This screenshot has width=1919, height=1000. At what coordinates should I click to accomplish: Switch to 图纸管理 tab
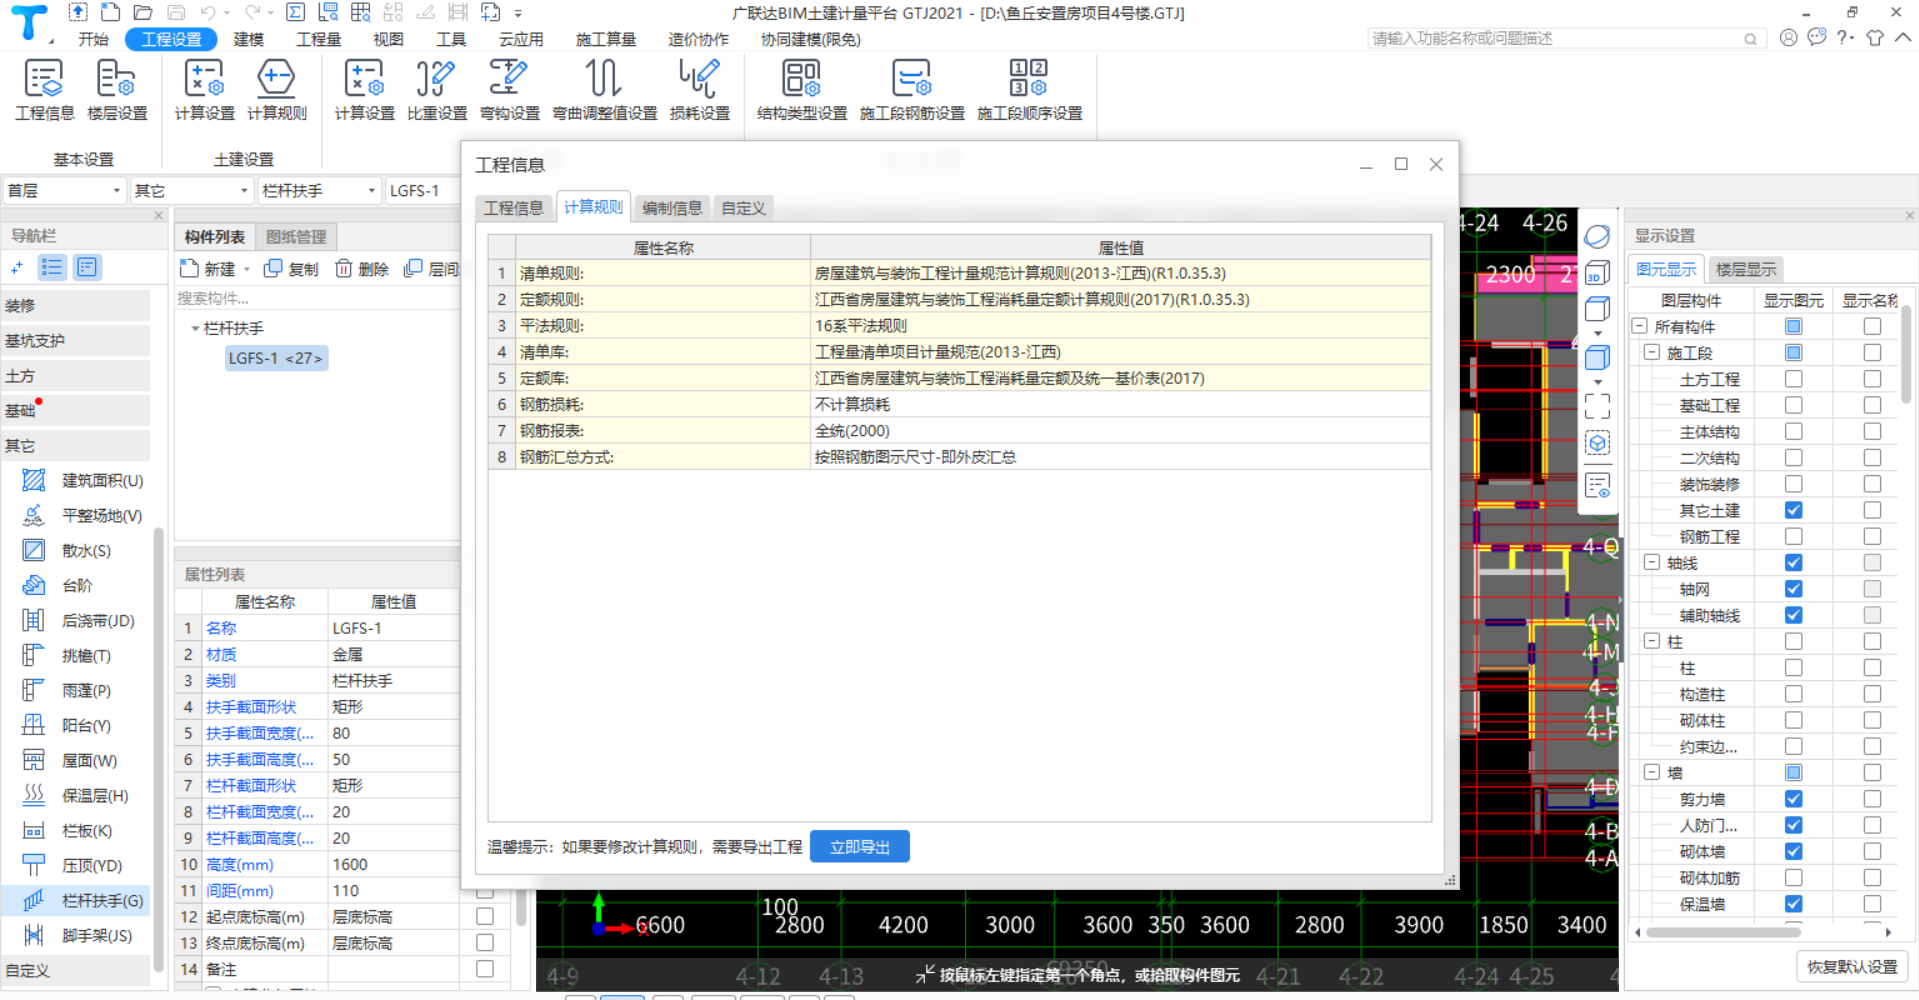click(296, 237)
